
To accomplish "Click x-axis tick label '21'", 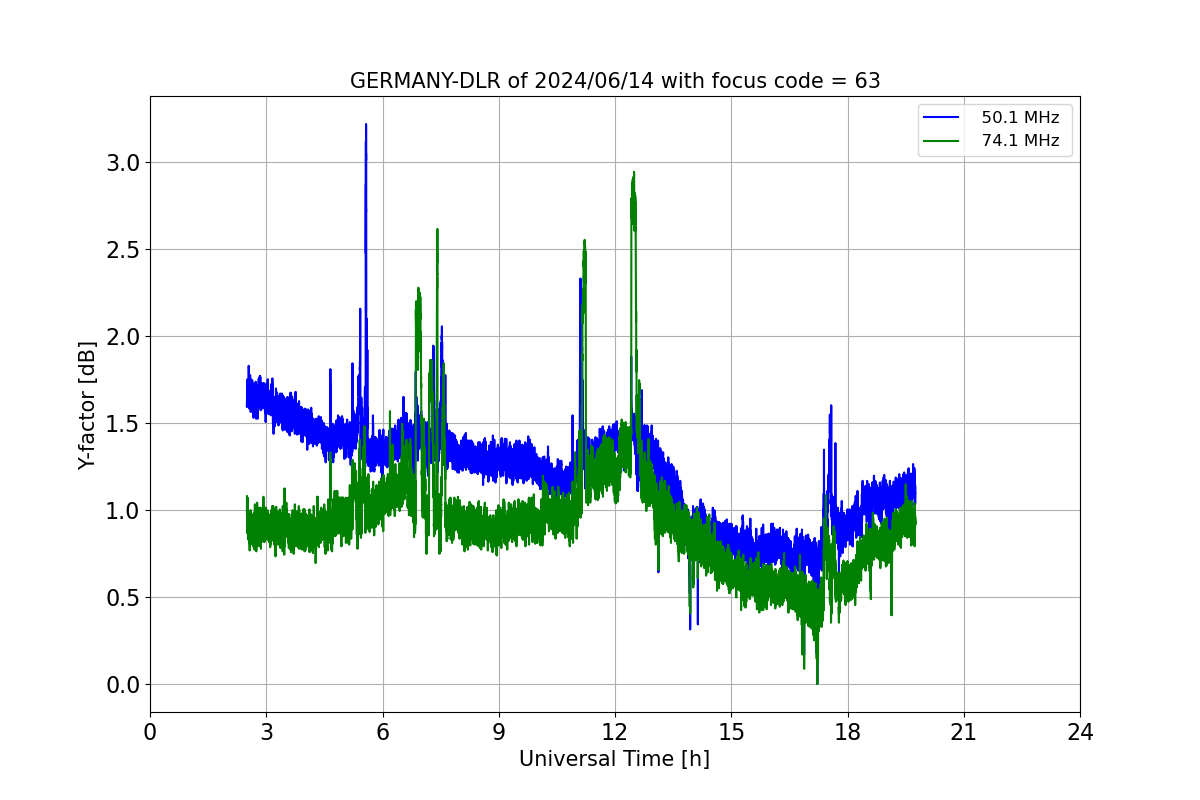I will tap(964, 732).
